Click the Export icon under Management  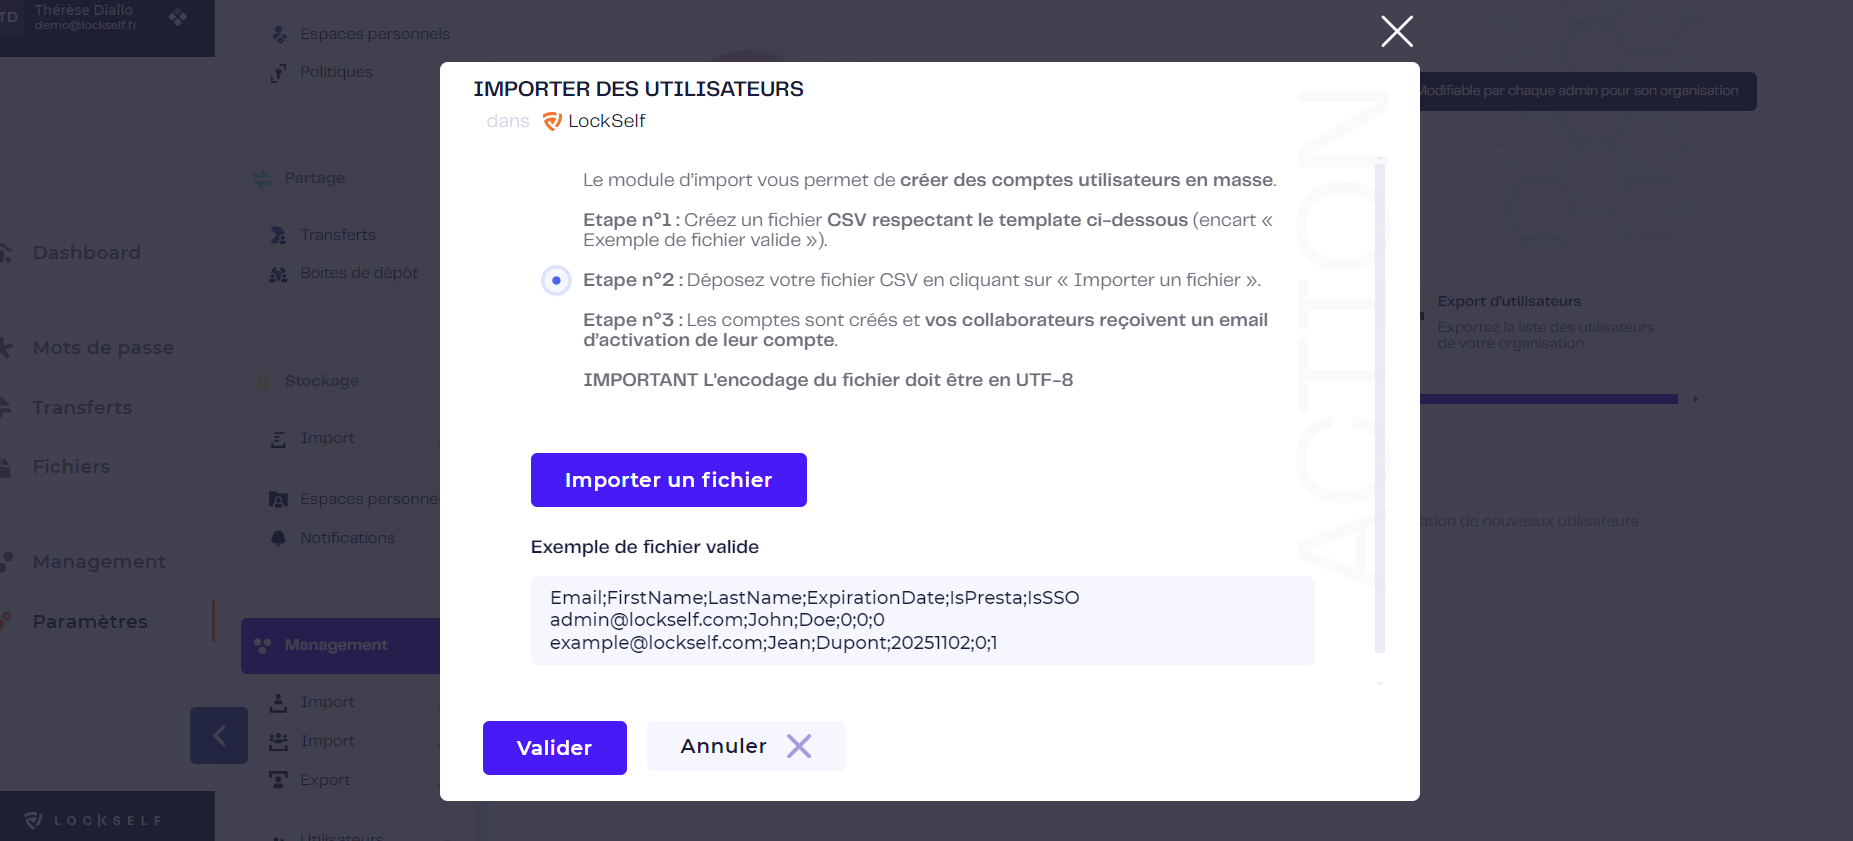278,780
